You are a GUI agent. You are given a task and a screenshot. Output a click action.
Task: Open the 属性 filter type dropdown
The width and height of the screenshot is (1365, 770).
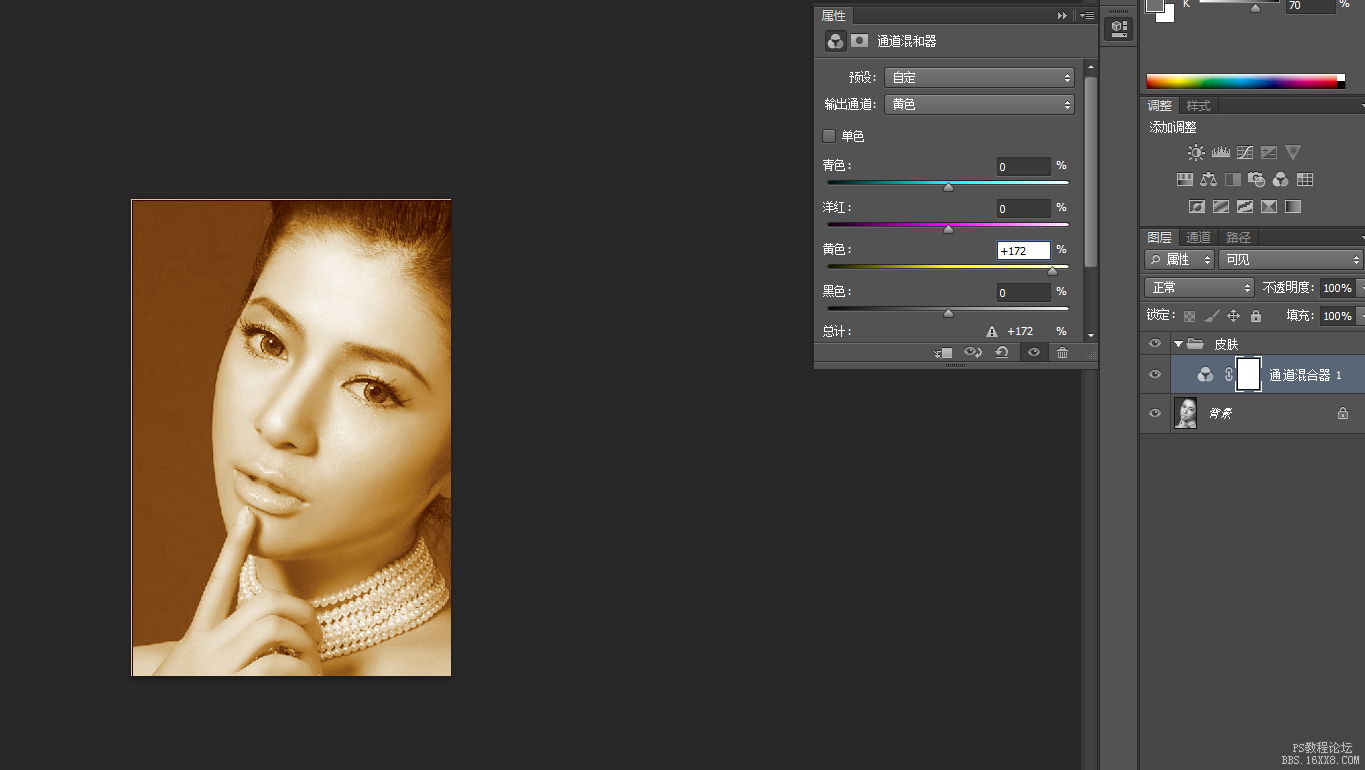pos(1179,260)
